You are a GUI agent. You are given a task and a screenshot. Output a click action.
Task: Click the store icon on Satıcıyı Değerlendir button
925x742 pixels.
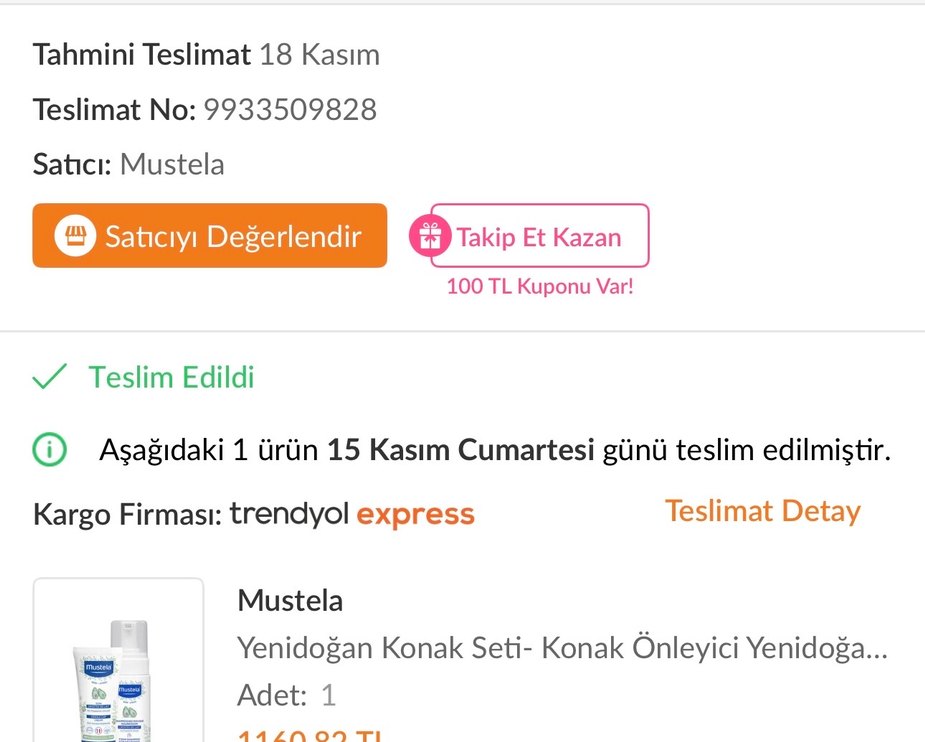coord(78,236)
